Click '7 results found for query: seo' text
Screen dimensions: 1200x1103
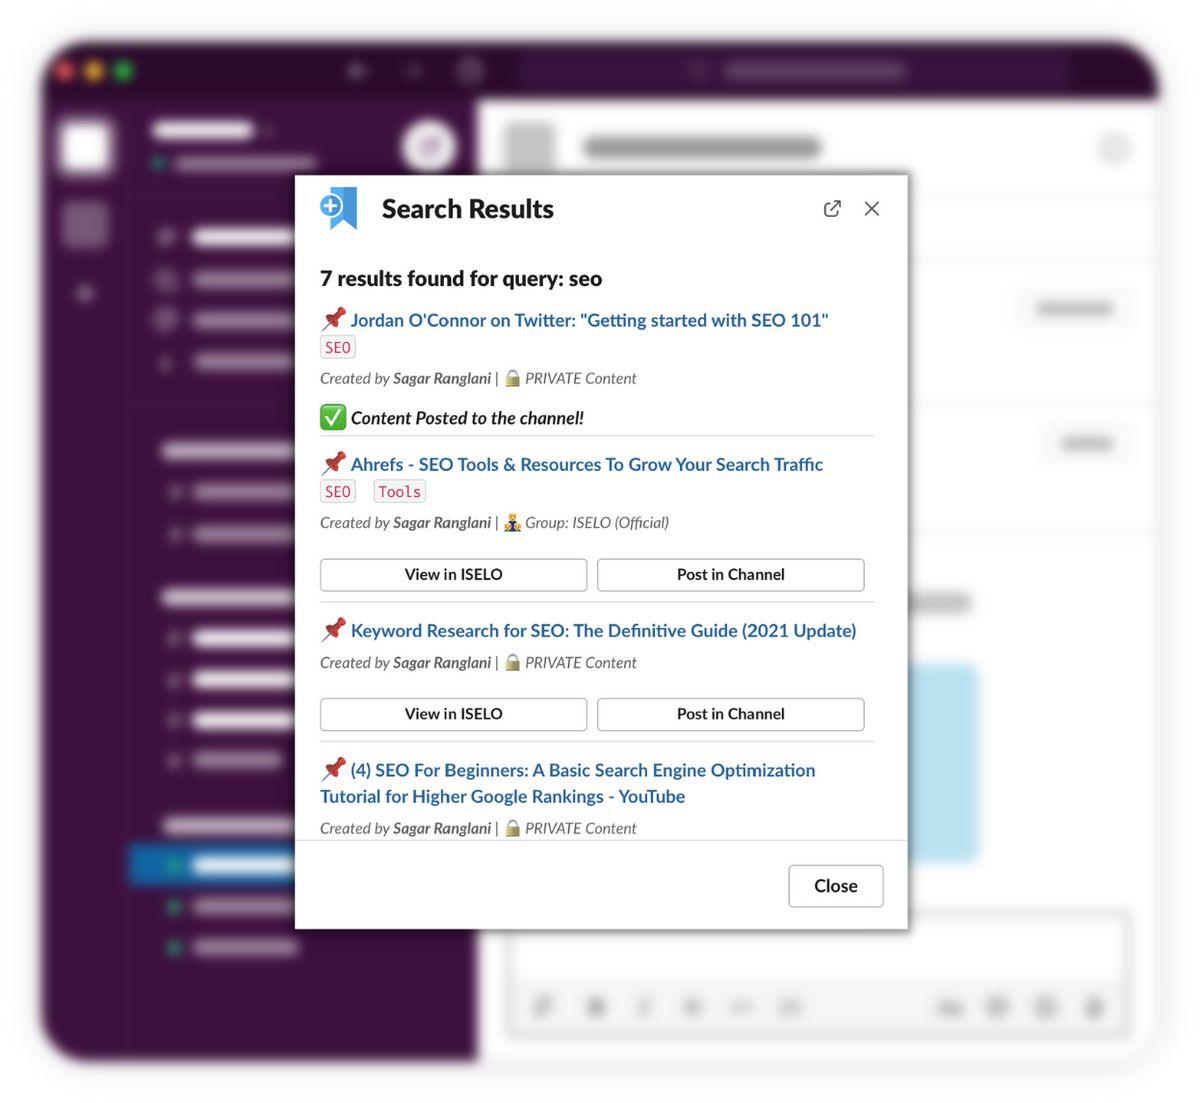click(x=461, y=278)
